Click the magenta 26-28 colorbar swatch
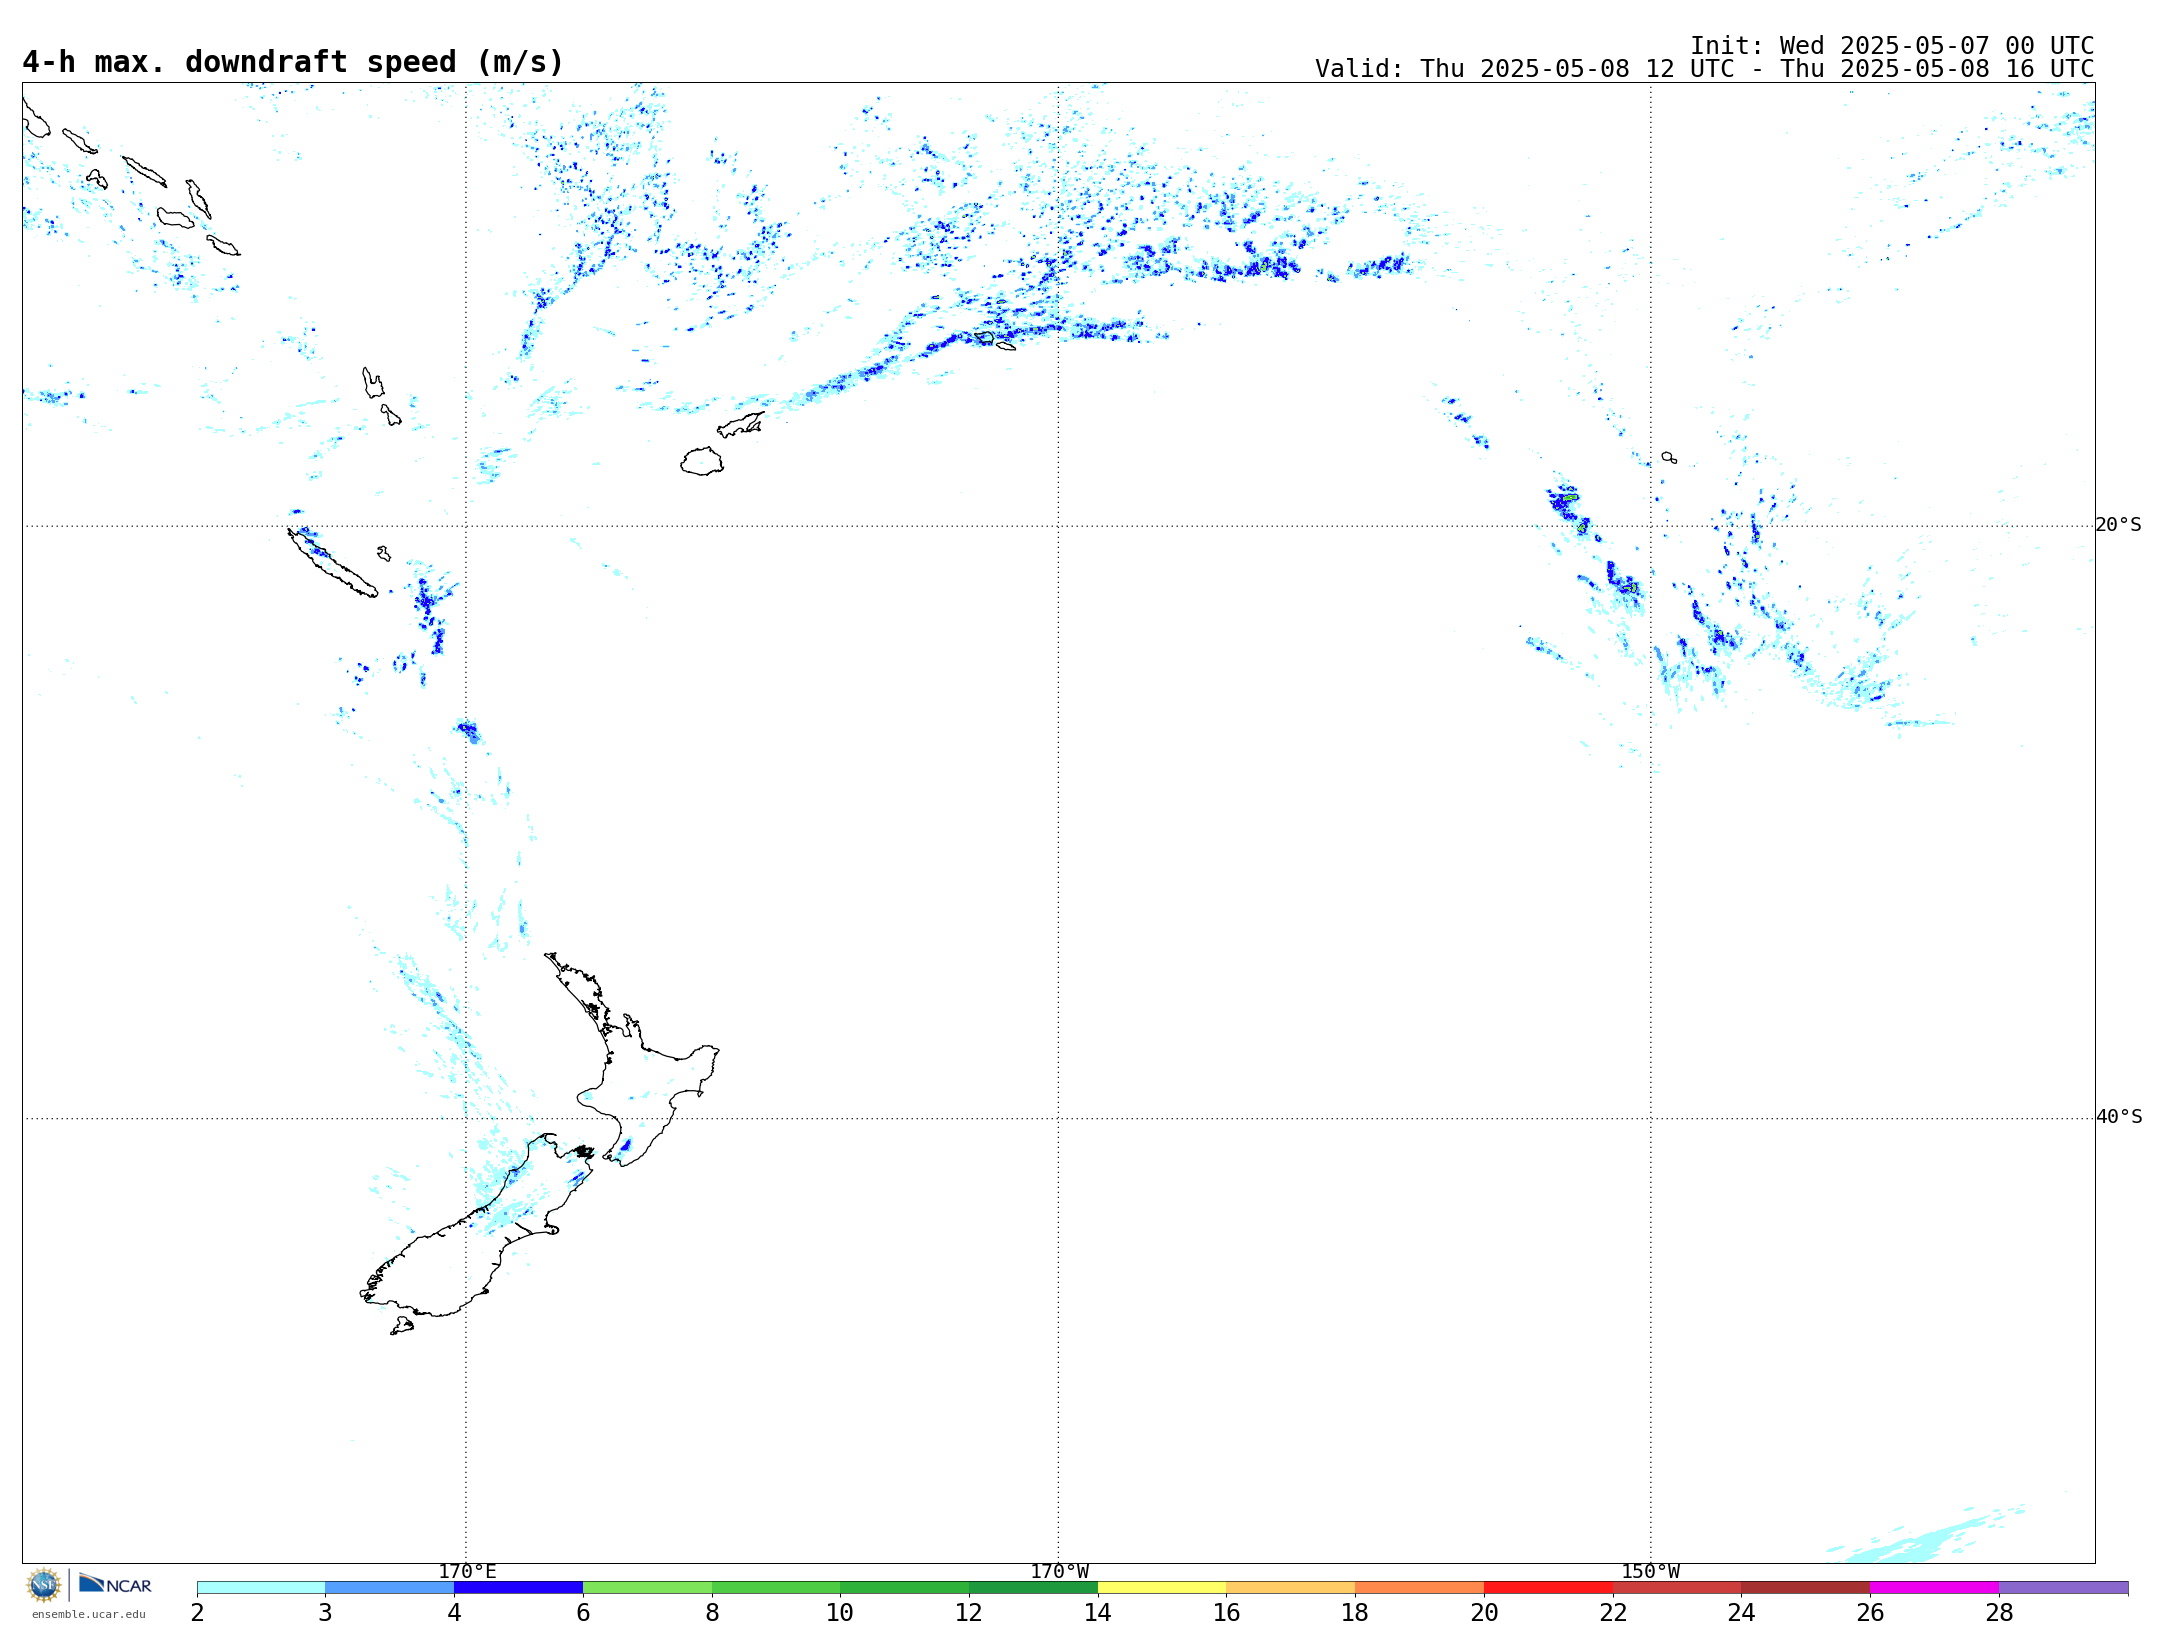The height and width of the screenshot is (1626, 2160). coord(1935,1588)
